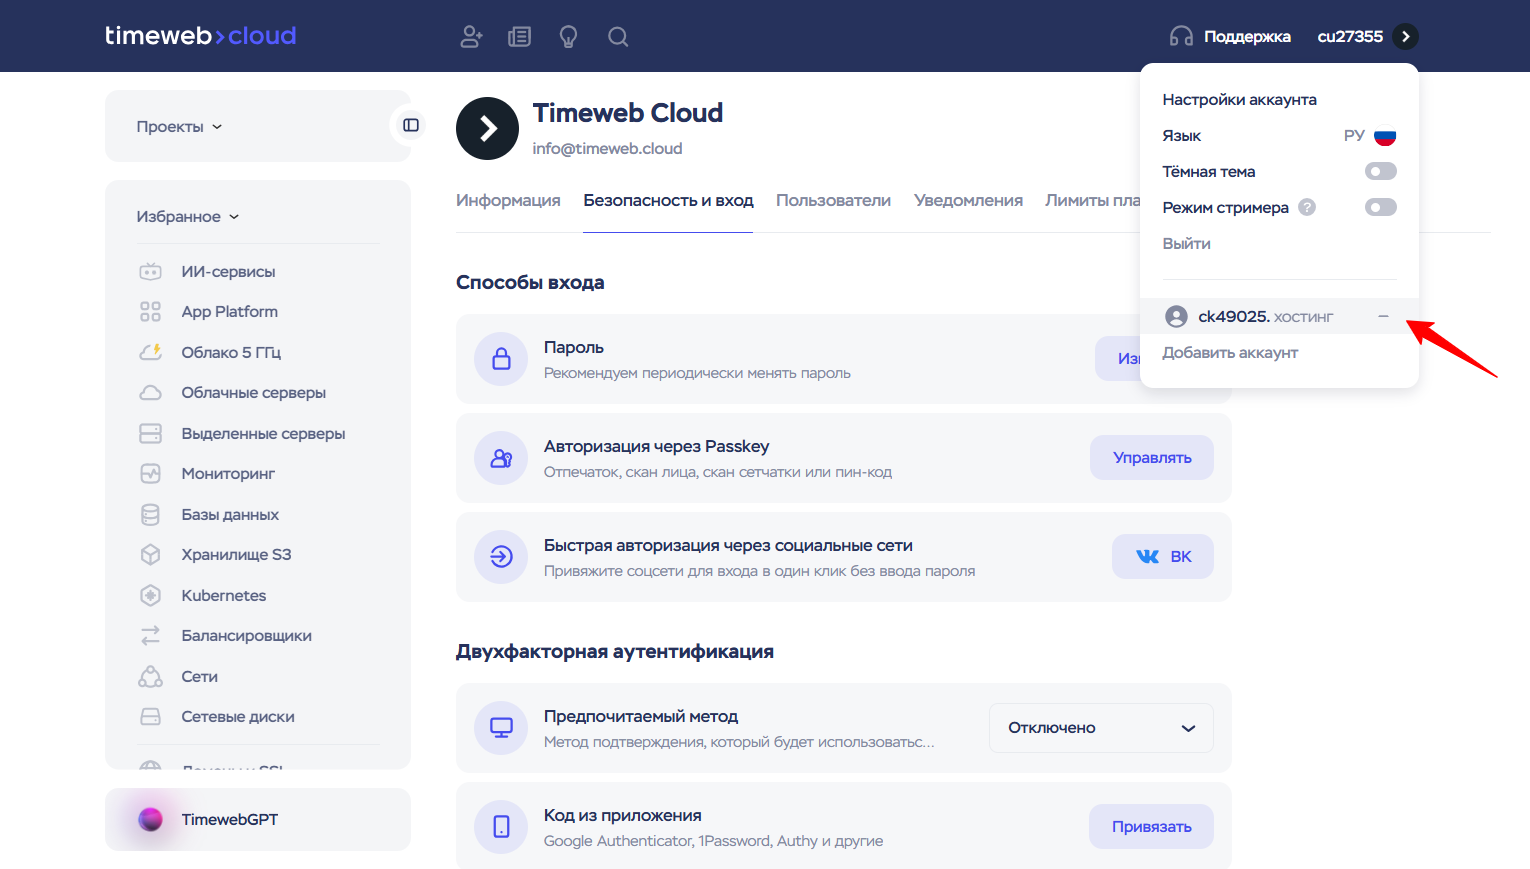Click the add user icon in header
Image resolution: width=1530 pixels, height=869 pixels.
coord(471,37)
